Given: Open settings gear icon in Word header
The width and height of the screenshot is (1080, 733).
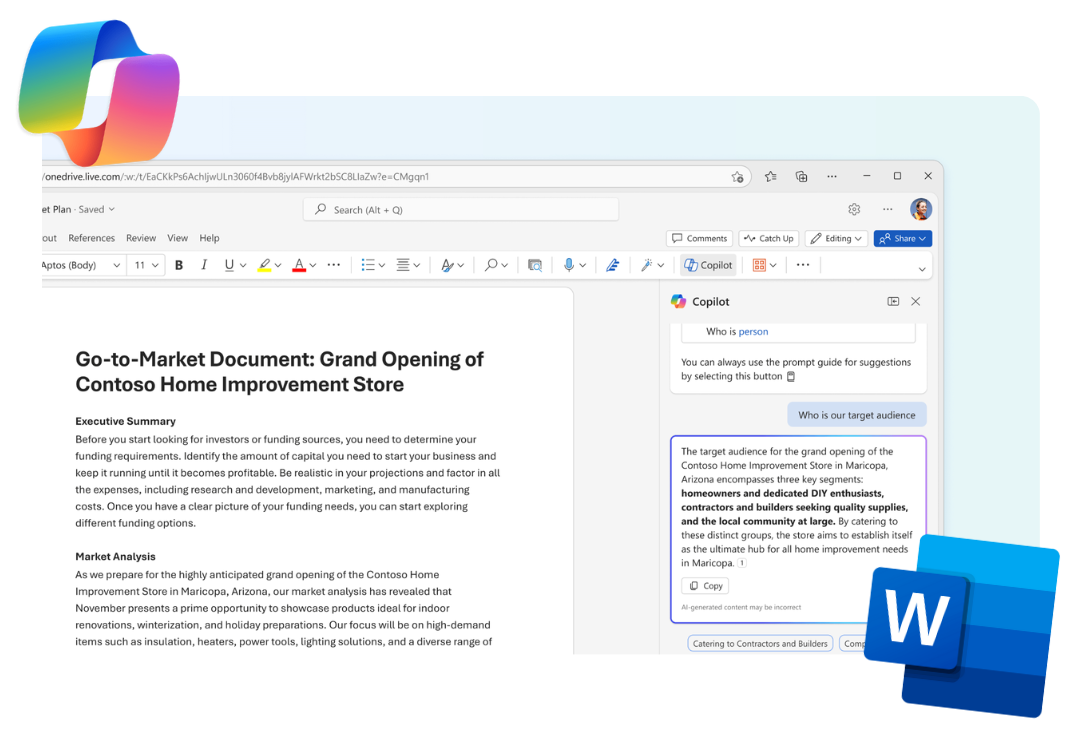Looking at the screenshot, I should (x=854, y=209).
